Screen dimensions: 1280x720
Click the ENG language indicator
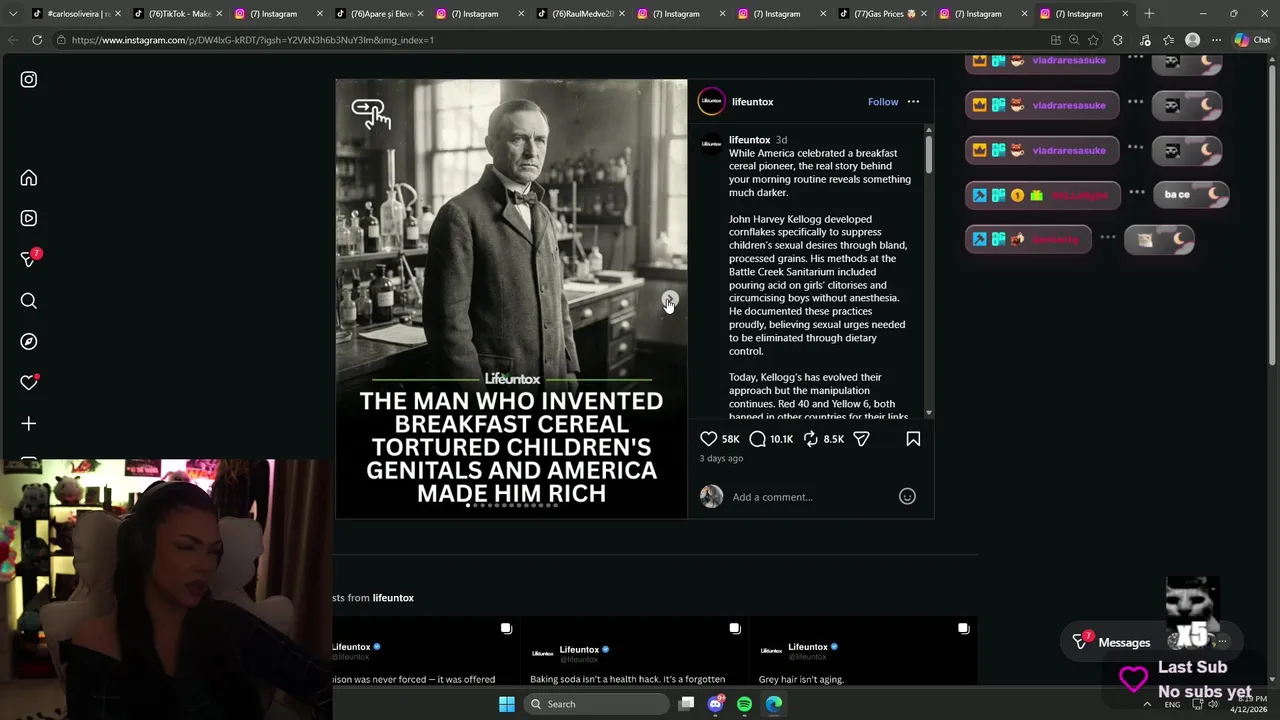[x=1172, y=704]
